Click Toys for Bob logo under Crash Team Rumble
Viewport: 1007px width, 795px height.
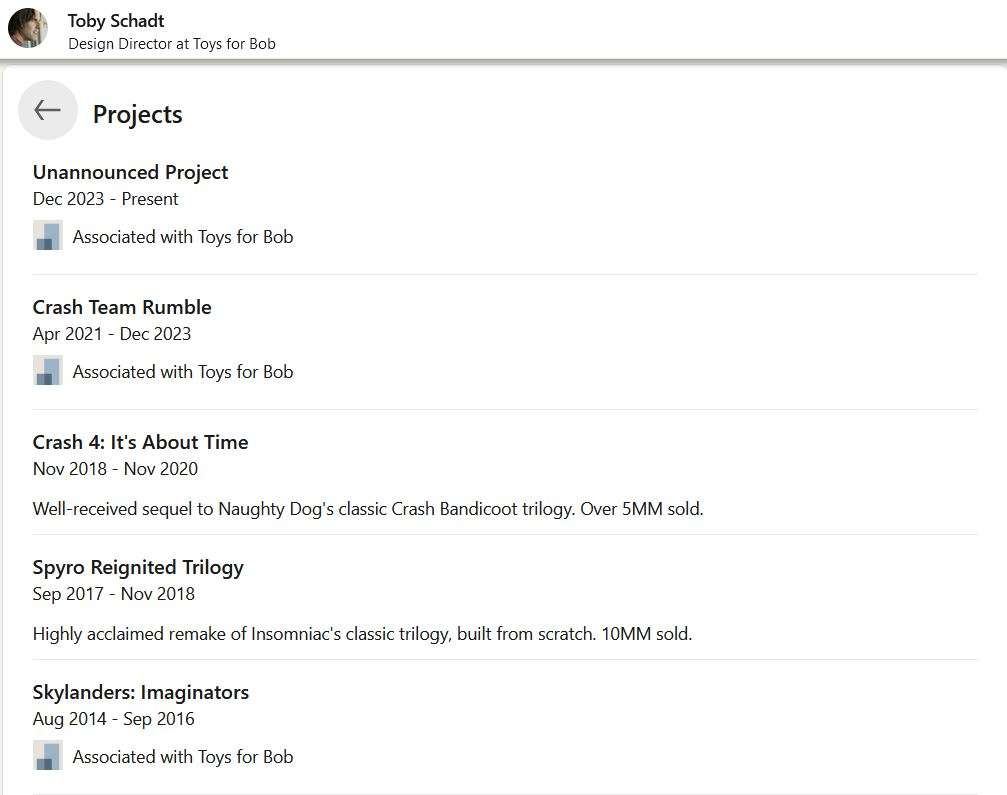pos(48,370)
